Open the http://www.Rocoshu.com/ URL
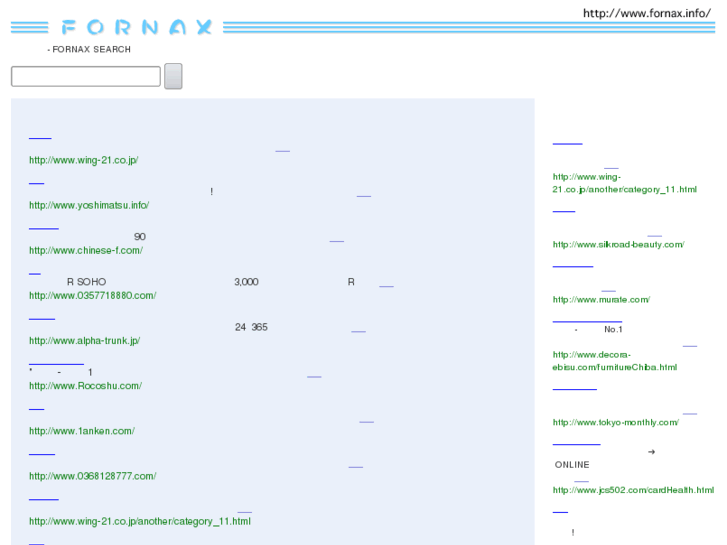Viewport: 727px width, 545px height. (85, 386)
